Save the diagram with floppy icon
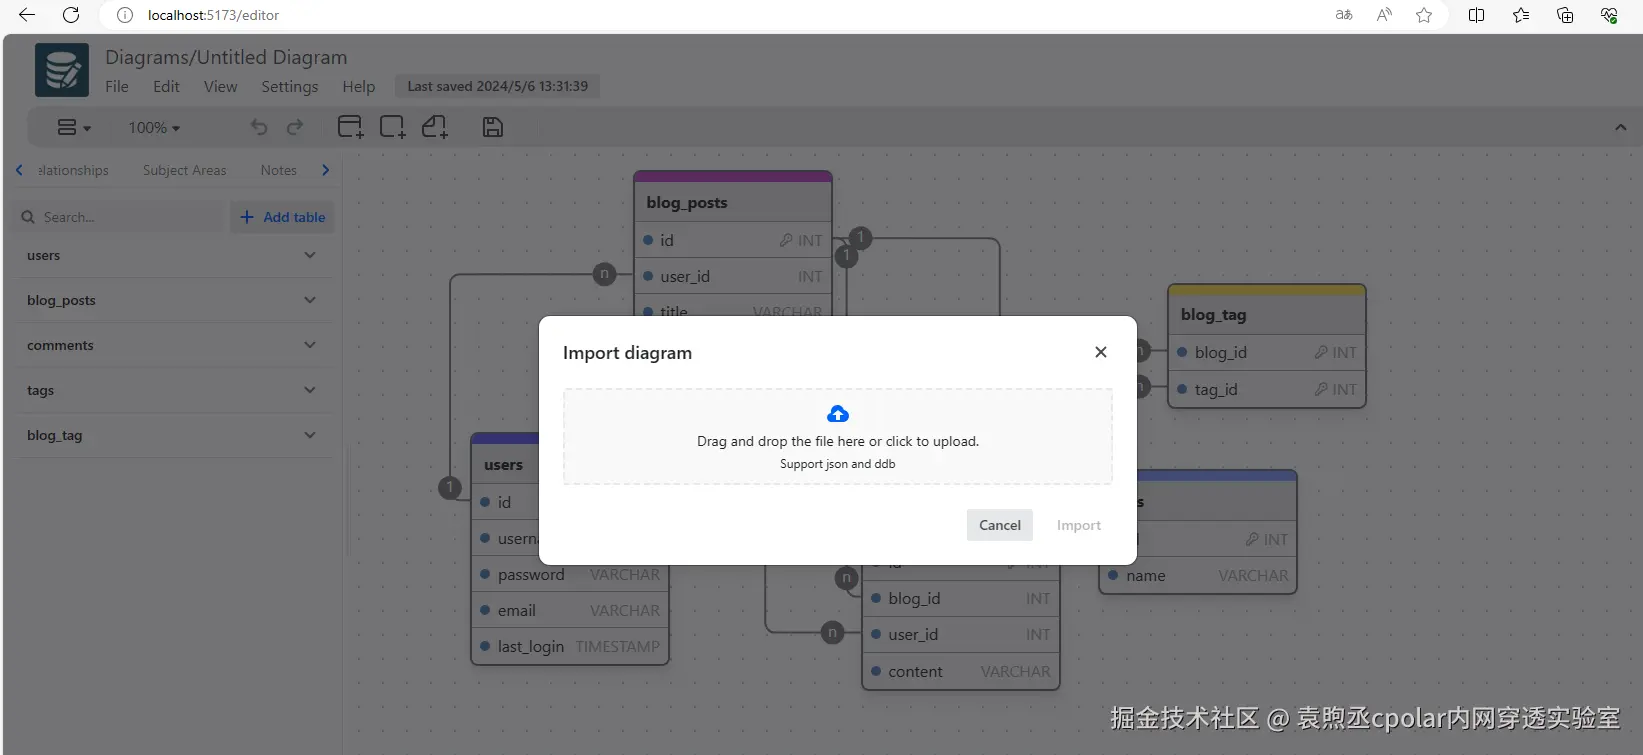 click(493, 127)
